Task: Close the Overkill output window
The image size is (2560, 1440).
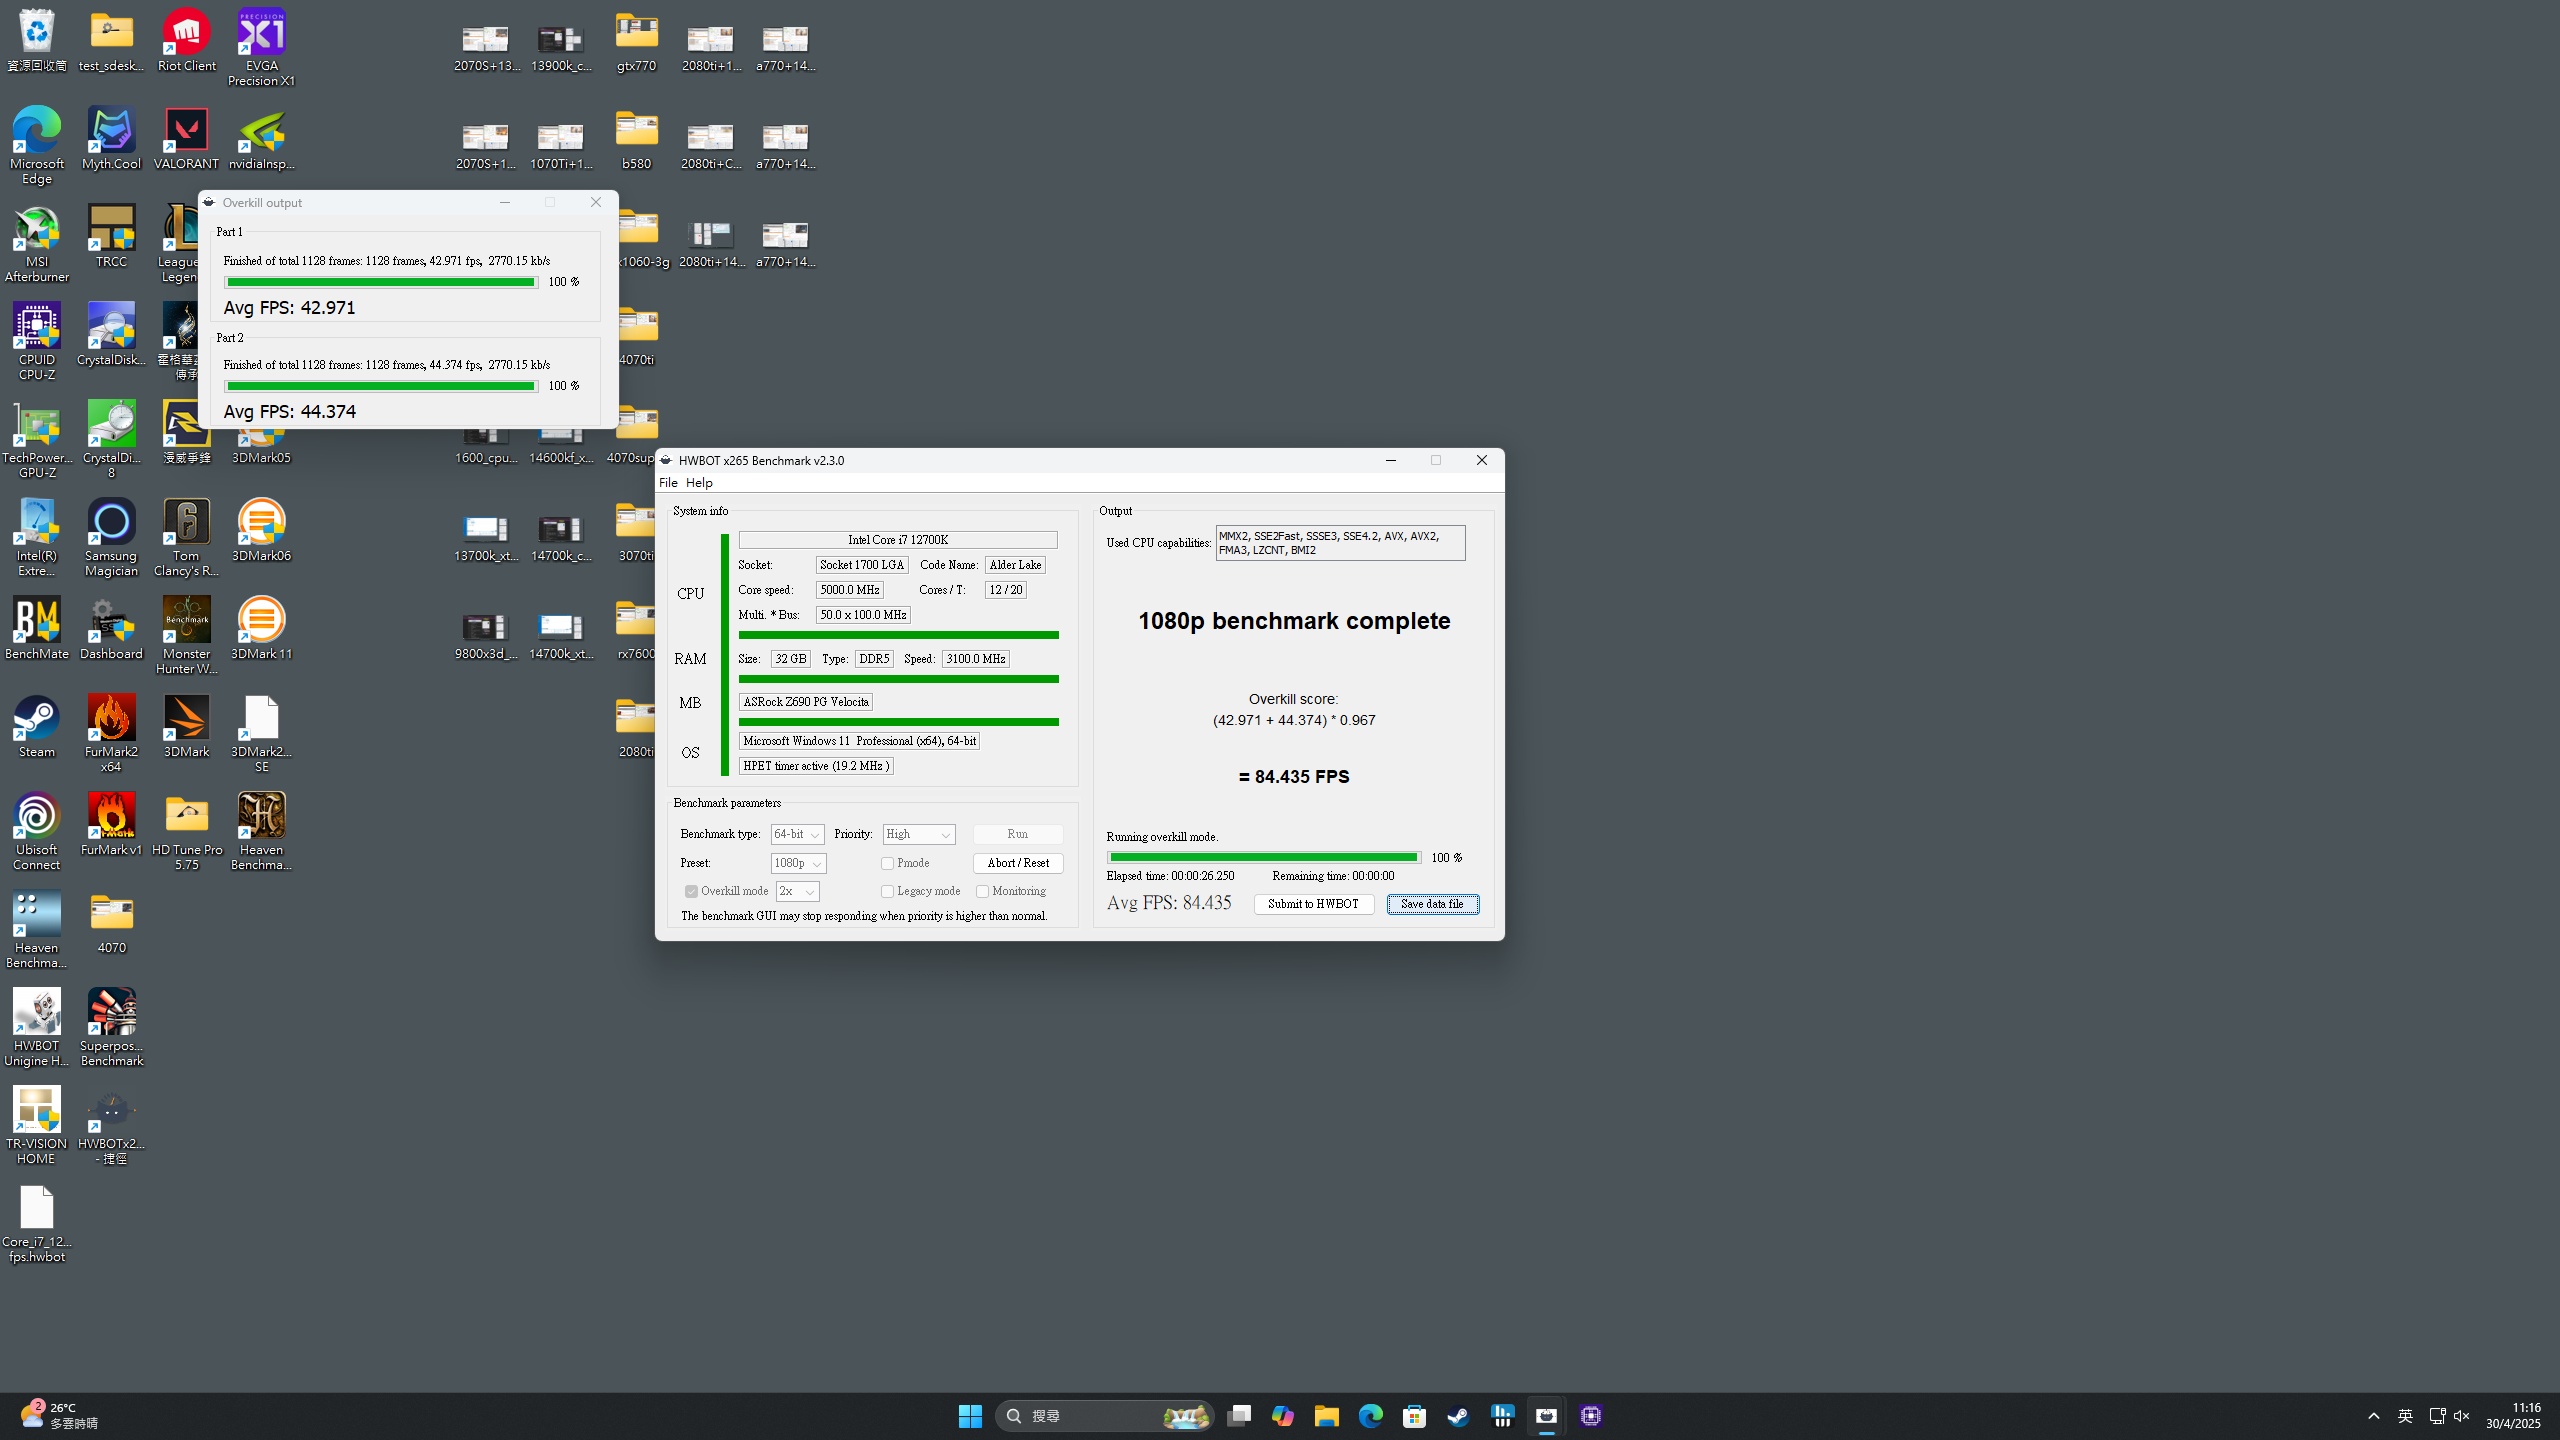Action: tap(596, 202)
